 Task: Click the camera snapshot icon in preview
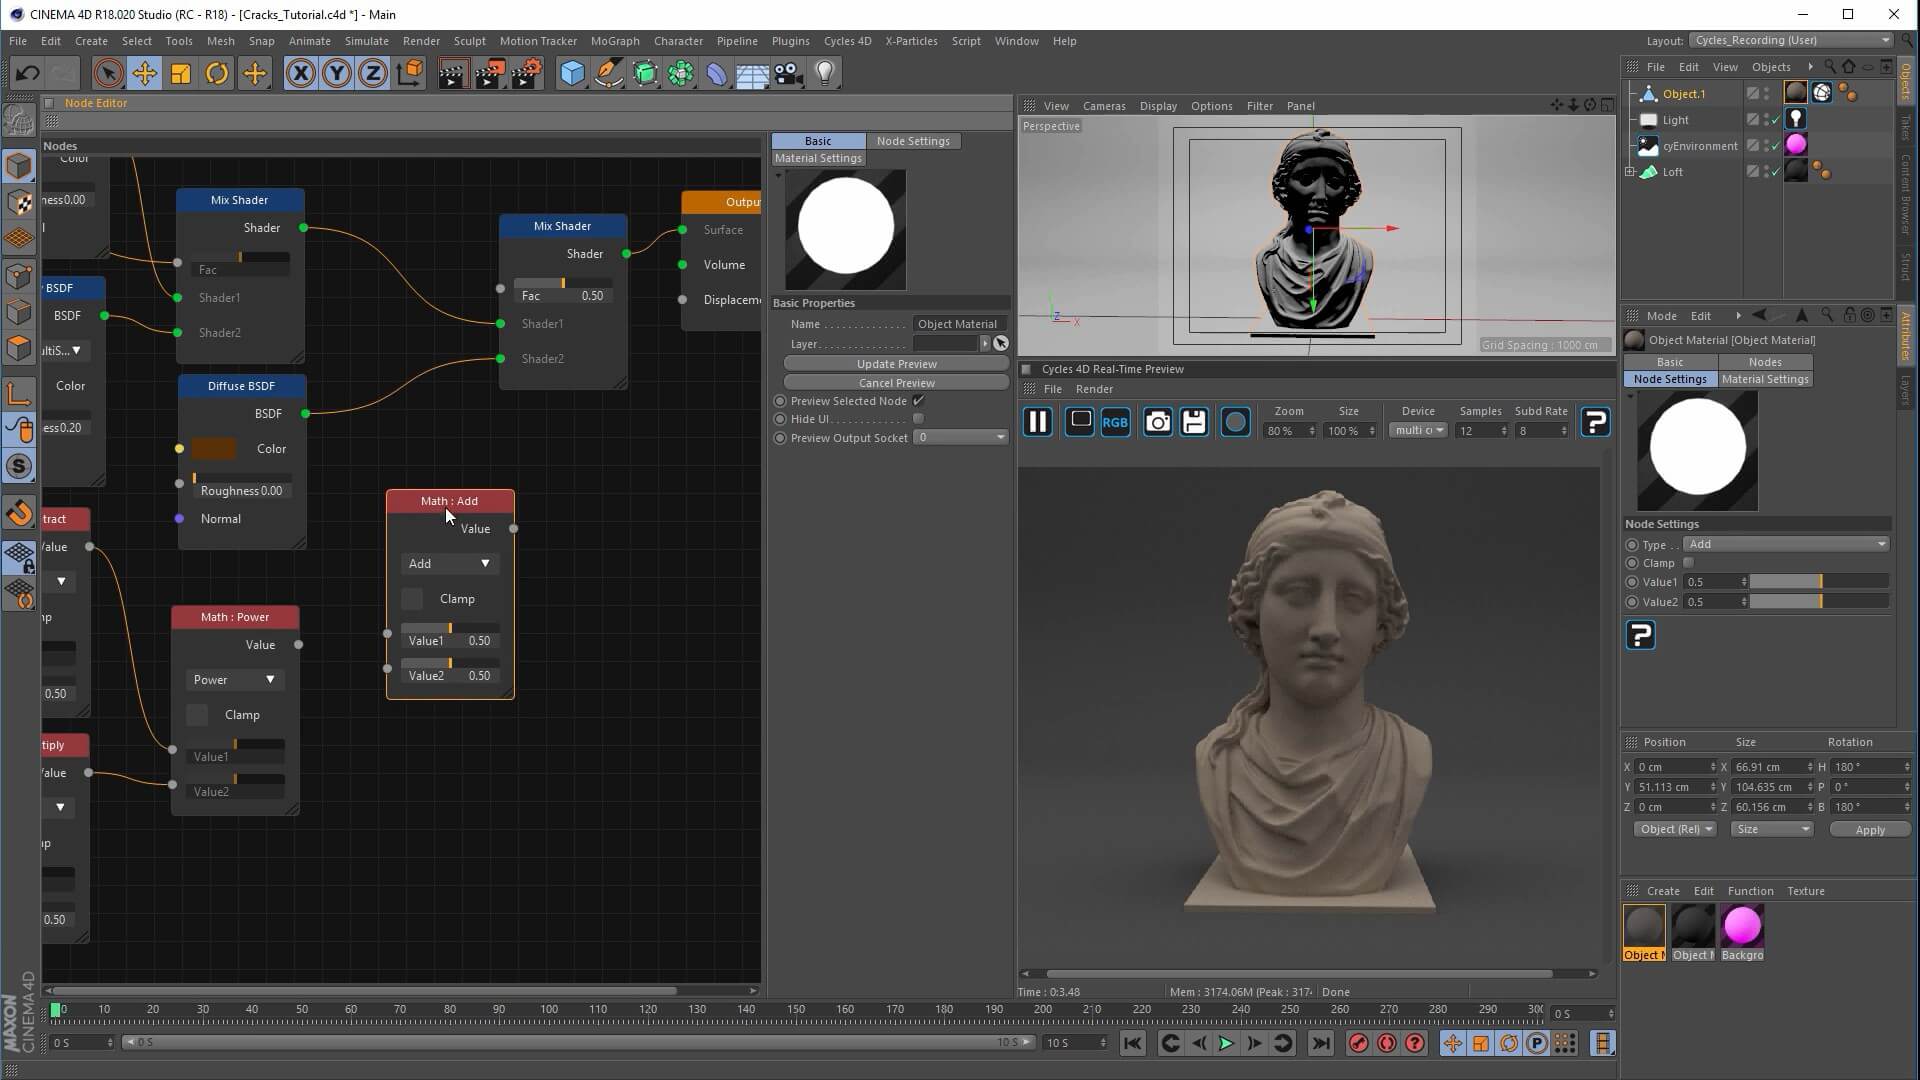(x=1157, y=423)
